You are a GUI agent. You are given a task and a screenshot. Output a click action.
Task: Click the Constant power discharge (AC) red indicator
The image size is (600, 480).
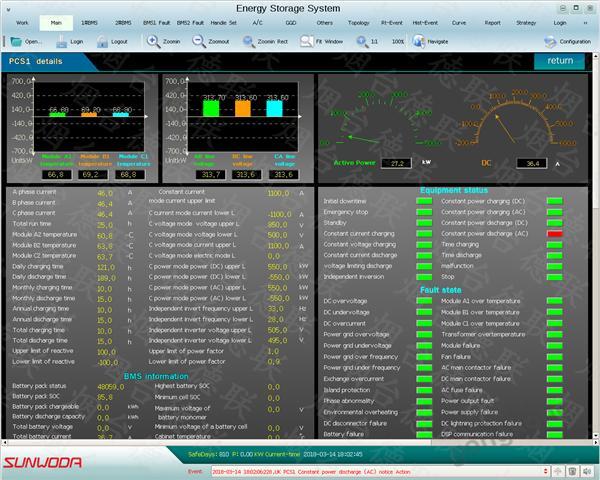pyautogui.click(x=554, y=234)
